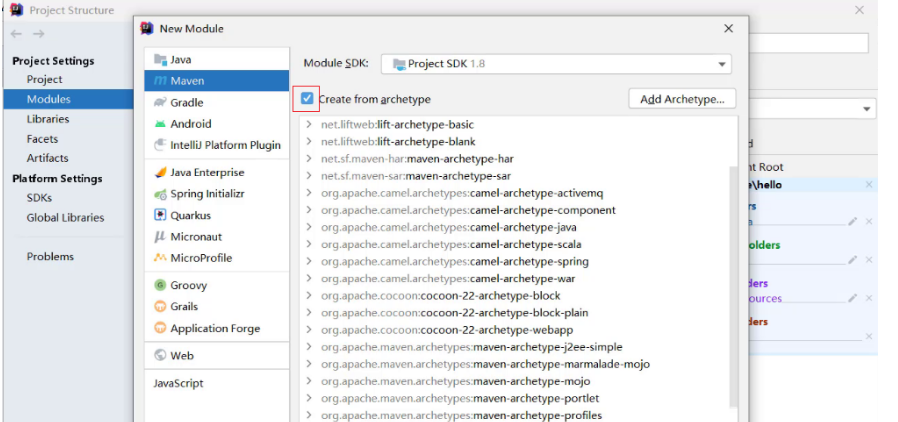Expand maven-archetype-sar node
The width and height of the screenshot is (898, 422).
point(309,176)
